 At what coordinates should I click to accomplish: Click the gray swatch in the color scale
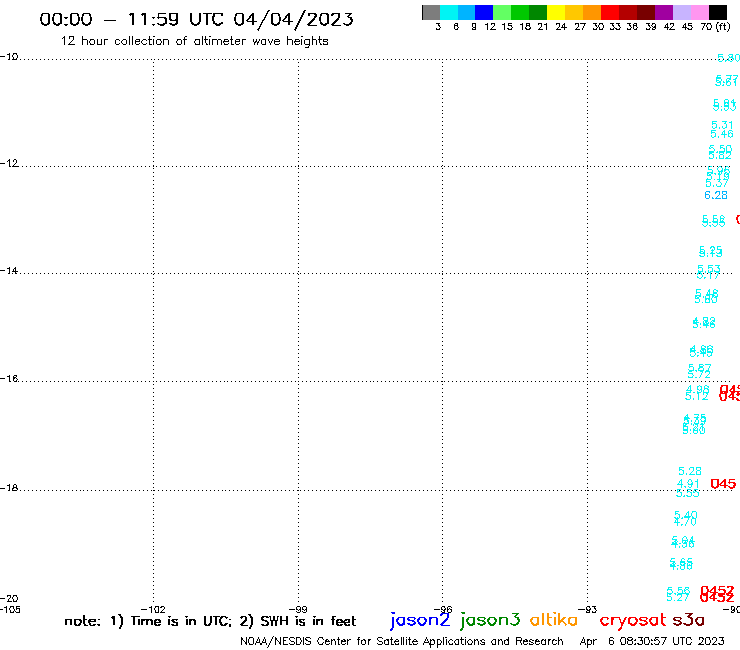[431, 12]
